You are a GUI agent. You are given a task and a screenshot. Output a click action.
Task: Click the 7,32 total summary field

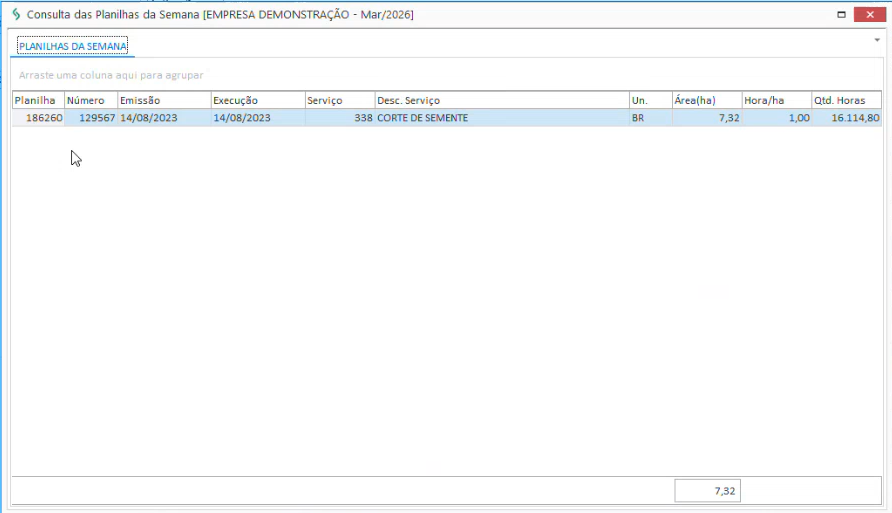[707, 491]
